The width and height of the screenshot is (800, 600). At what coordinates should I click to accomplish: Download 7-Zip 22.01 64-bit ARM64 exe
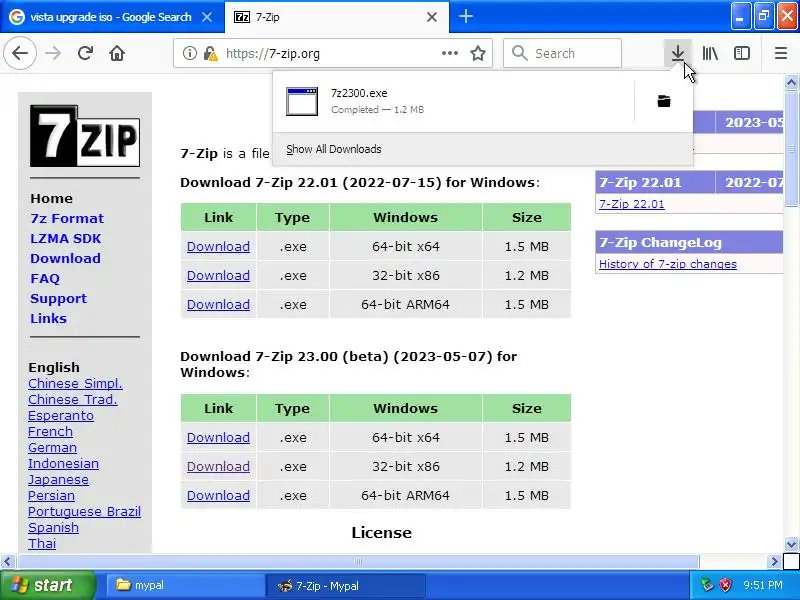click(218, 305)
